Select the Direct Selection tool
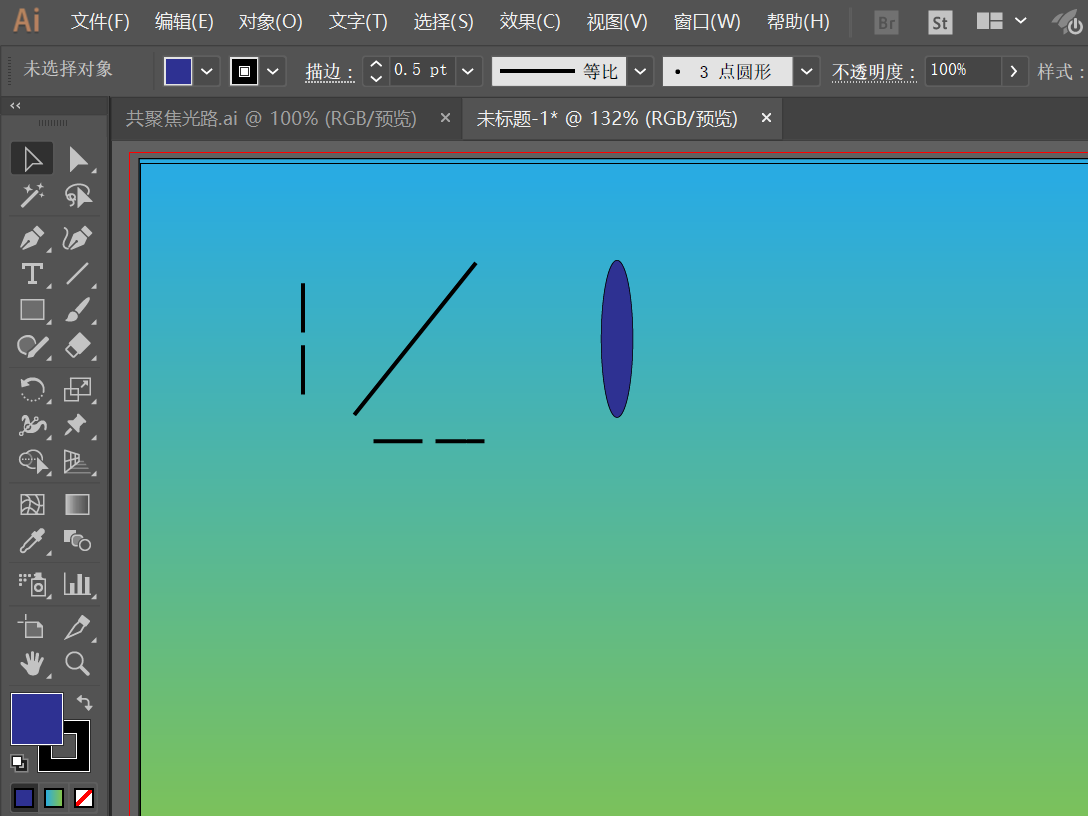 click(x=78, y=159)
